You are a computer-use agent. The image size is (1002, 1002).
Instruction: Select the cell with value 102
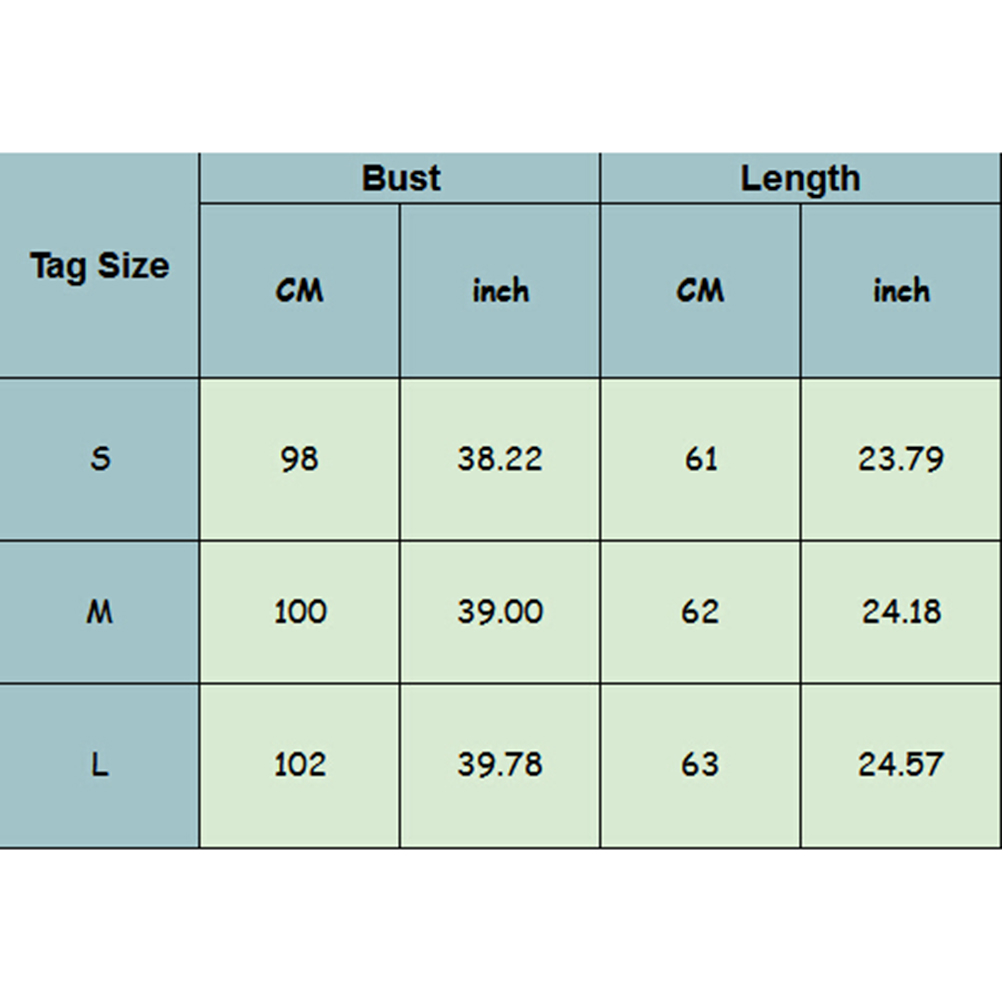pos(299,765)
